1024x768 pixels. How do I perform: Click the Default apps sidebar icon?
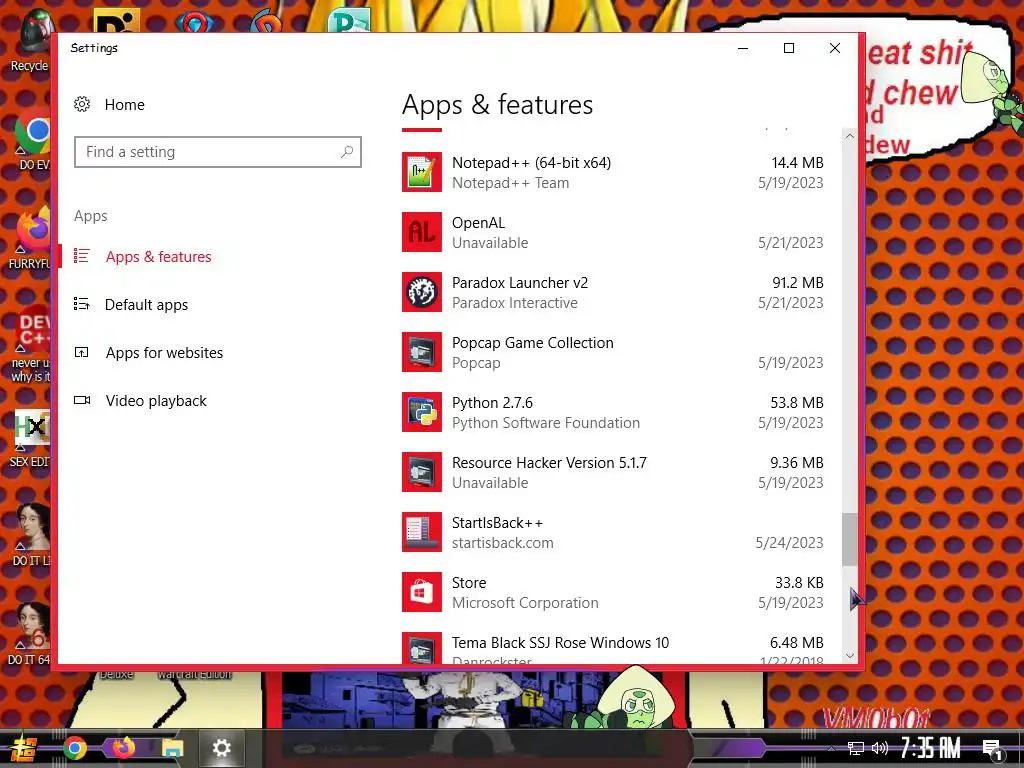[82, 304]
